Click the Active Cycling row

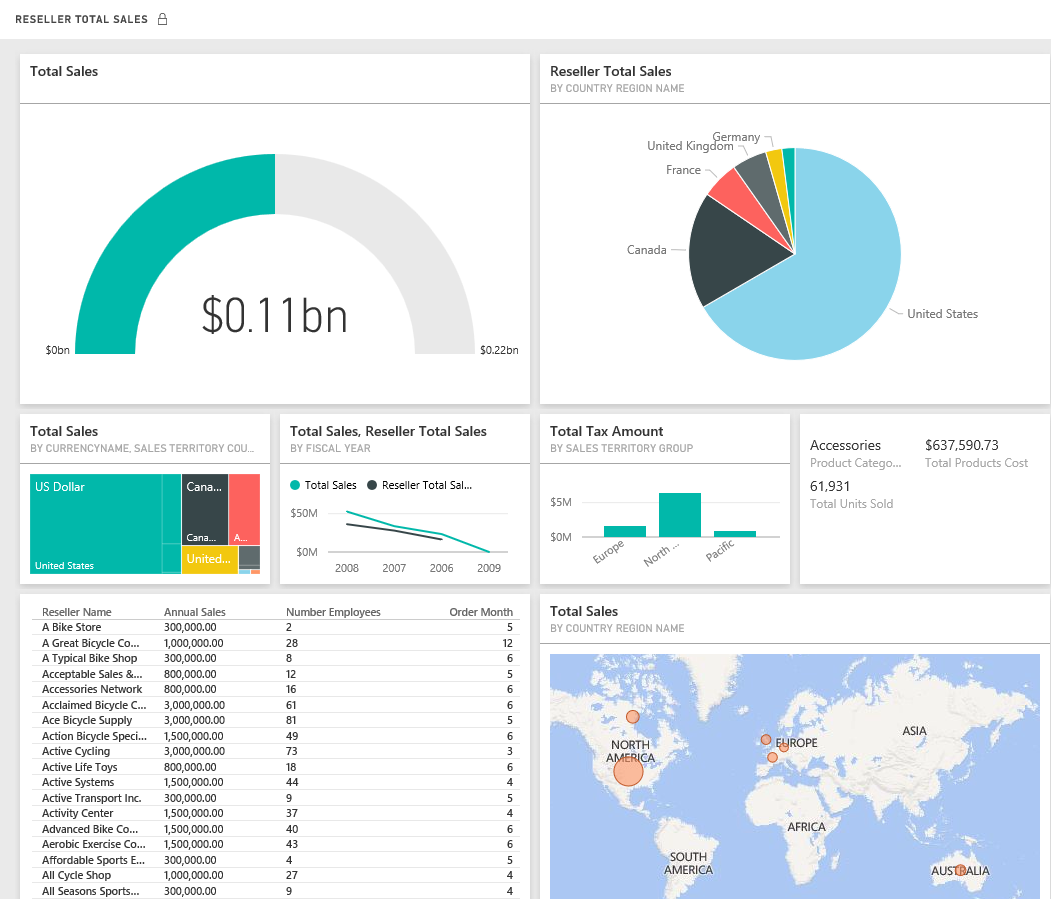click(76, 751)
